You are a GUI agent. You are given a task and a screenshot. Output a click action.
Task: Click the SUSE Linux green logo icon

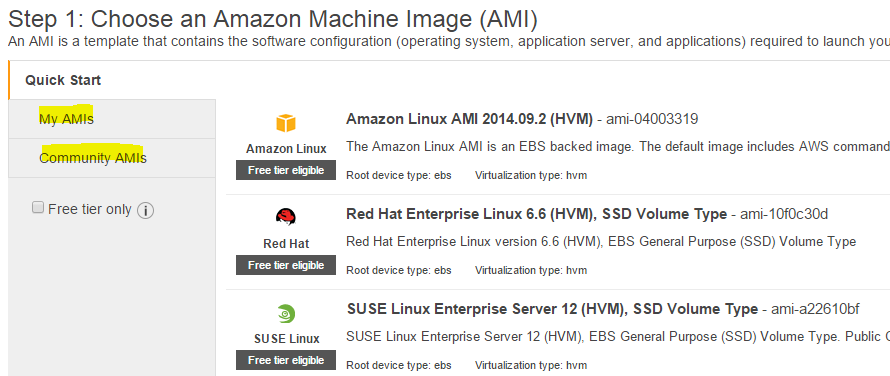[x=286, y=313]
